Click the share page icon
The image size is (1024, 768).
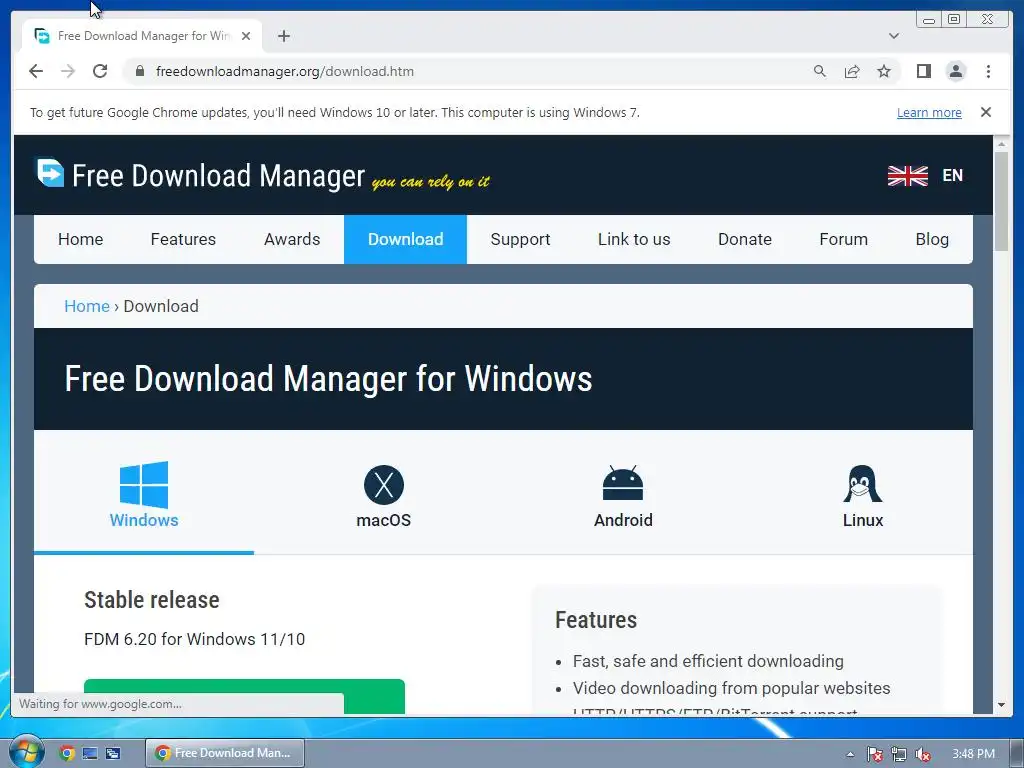point(852,71)
